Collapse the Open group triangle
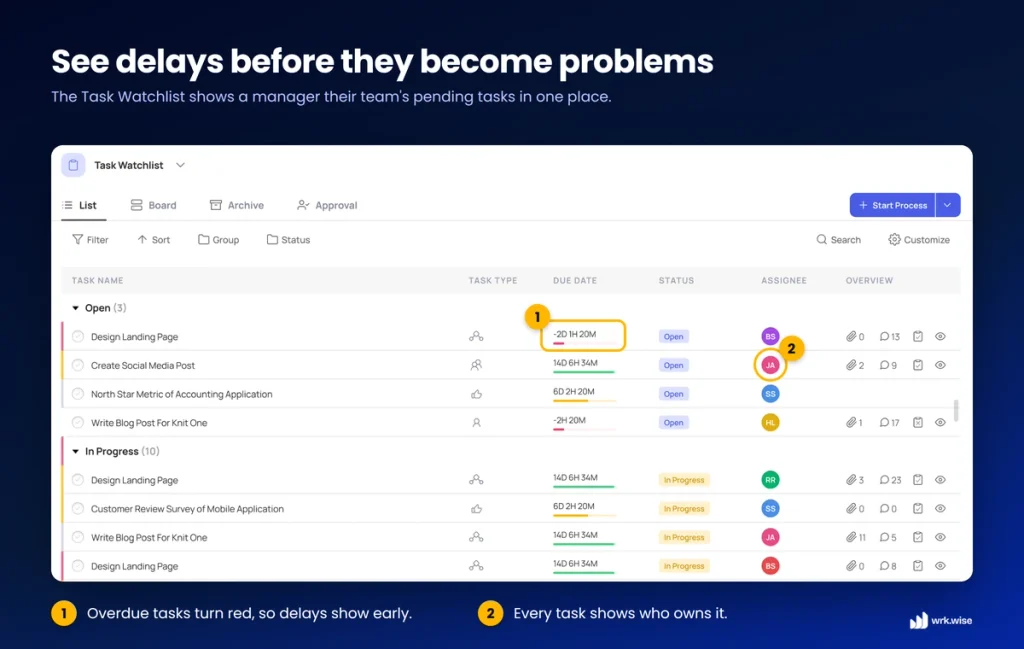1024x649 pixels. point(75,308)
